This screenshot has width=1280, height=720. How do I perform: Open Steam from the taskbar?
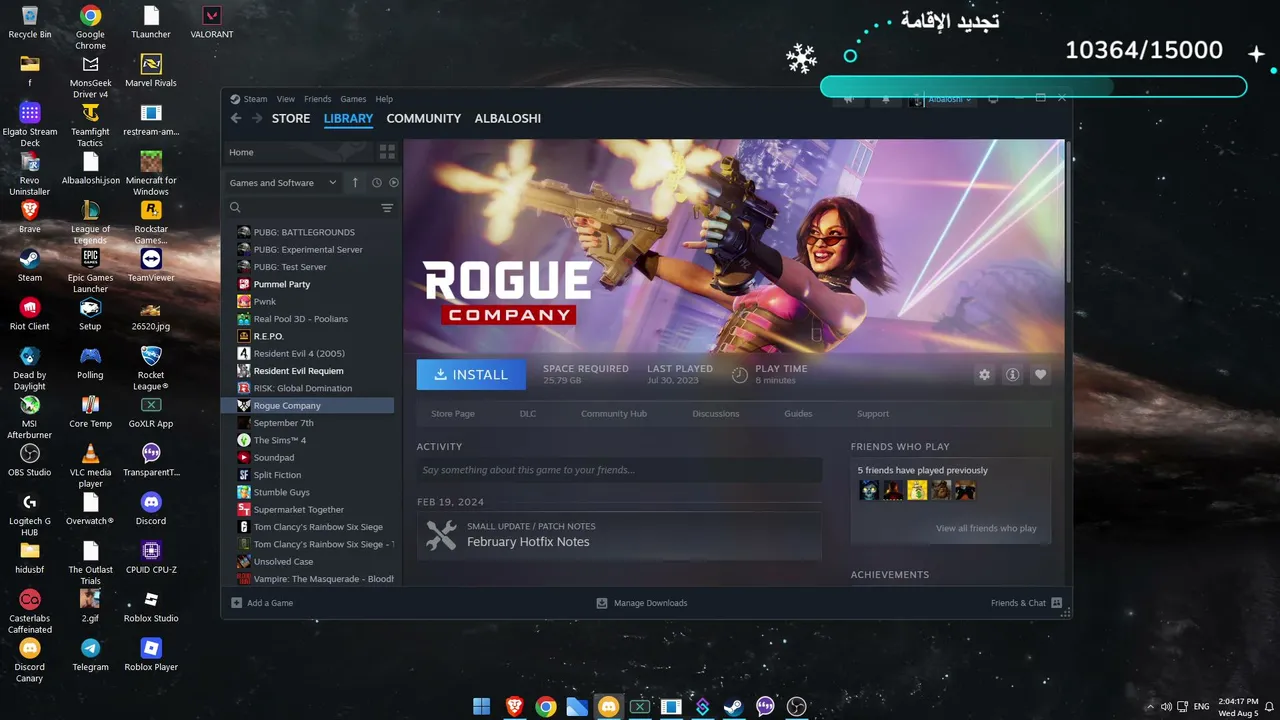[734, 707]
